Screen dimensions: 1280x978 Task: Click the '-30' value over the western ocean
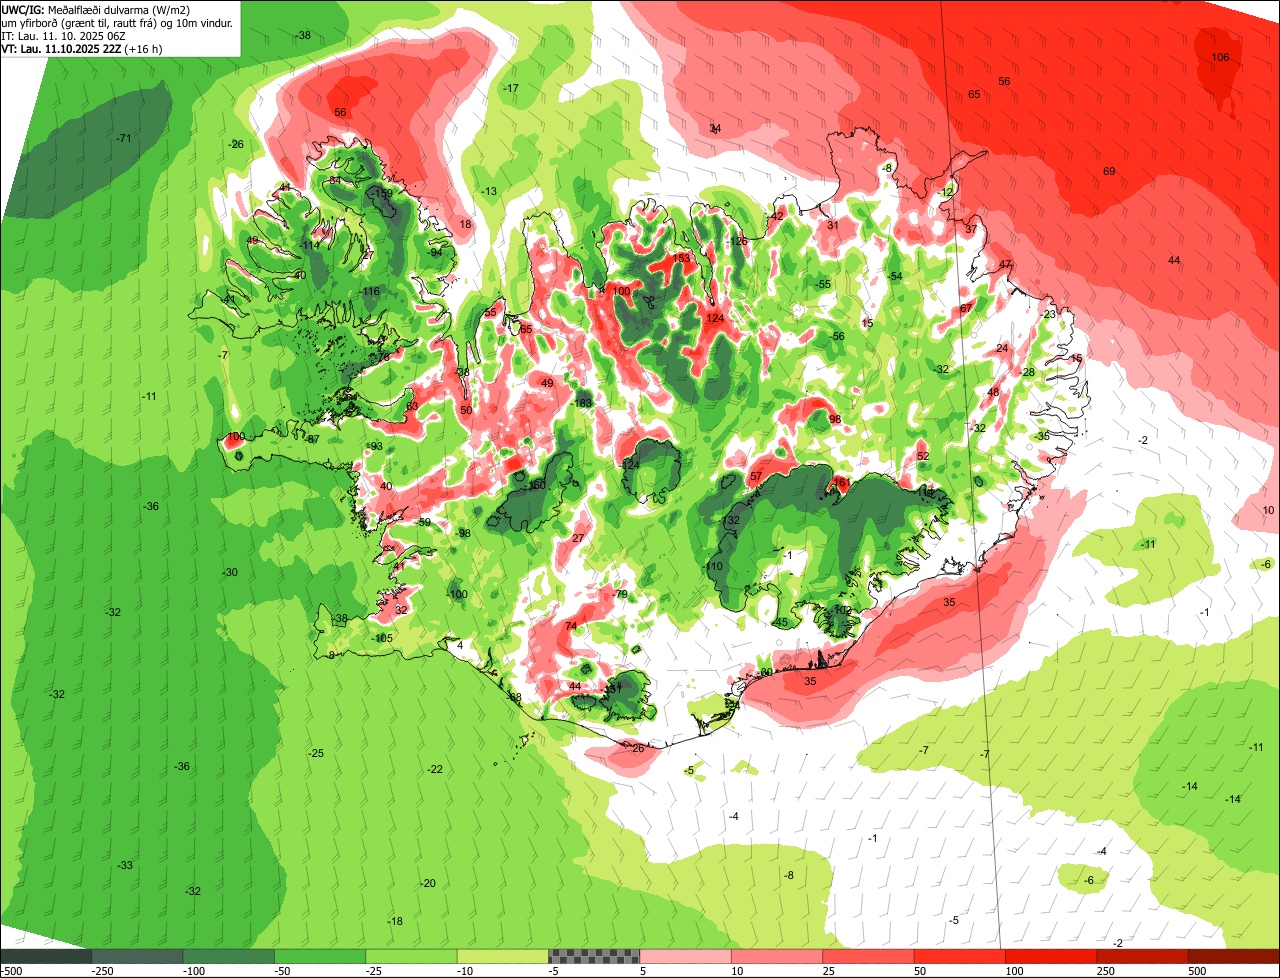point(229,572)
